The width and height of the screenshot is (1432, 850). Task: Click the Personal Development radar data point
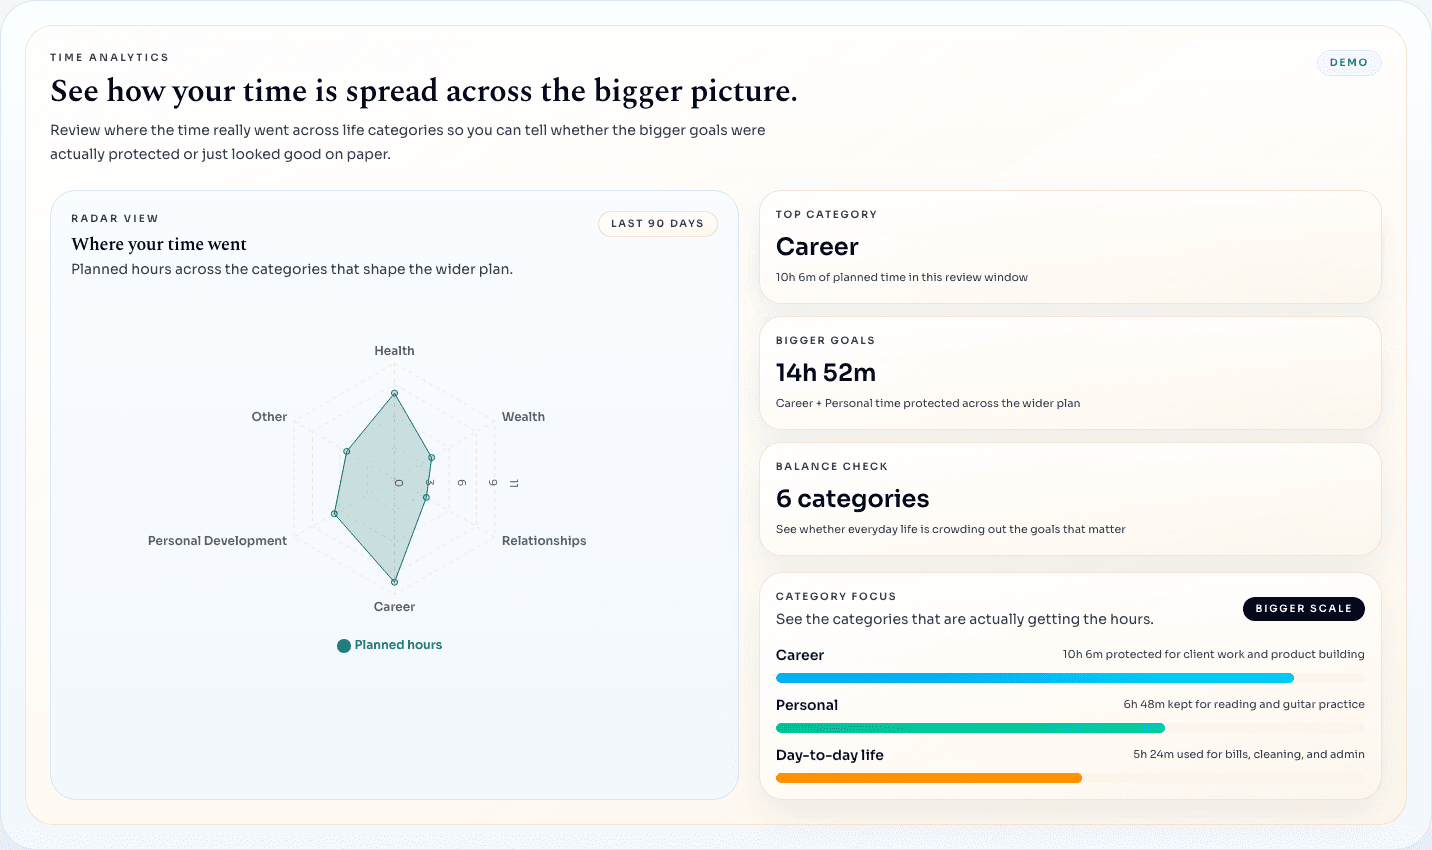click(x=335, y=514)
